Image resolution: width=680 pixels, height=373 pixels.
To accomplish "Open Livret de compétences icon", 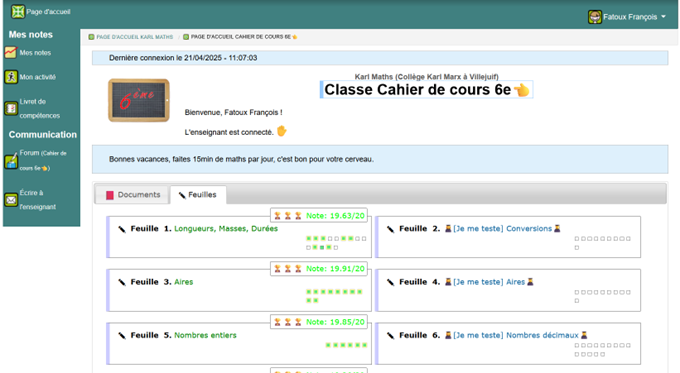I will [x=11, y=108].
